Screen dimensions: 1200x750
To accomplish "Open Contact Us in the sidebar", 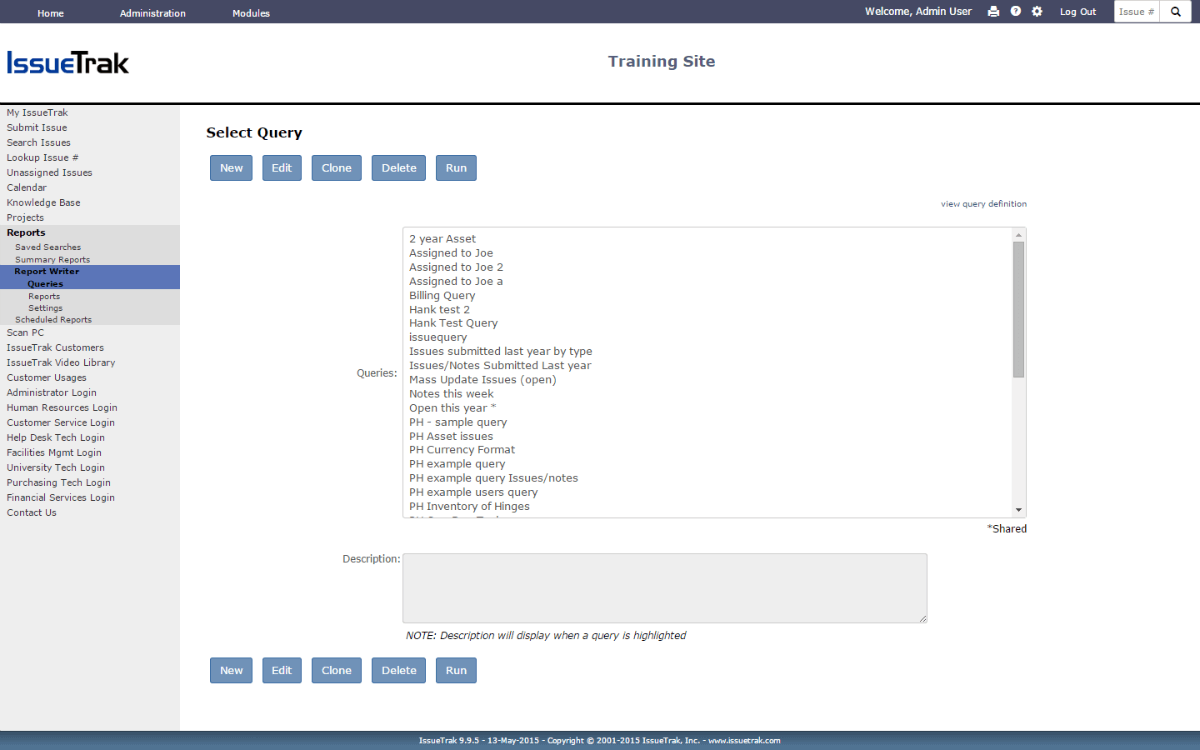I will 31,513.
